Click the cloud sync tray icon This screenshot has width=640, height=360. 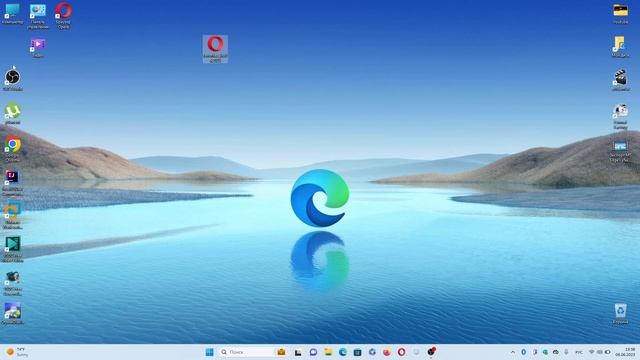click(x=556, y=352)
